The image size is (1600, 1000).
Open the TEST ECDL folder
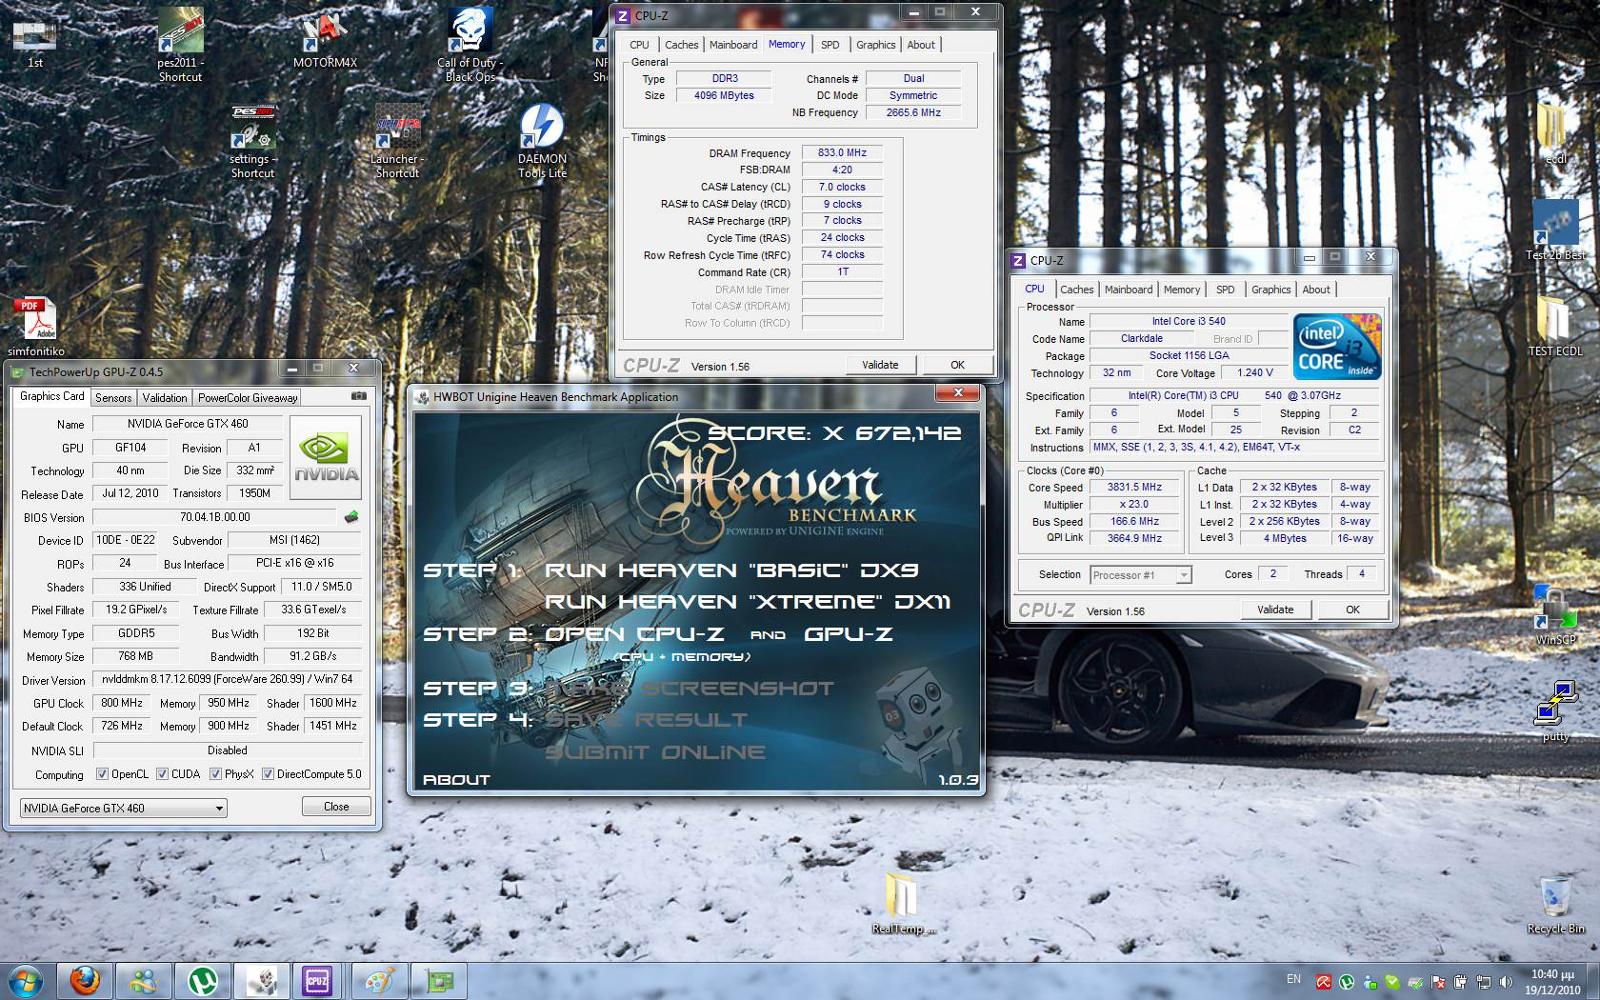click(x=1555, y=326)
